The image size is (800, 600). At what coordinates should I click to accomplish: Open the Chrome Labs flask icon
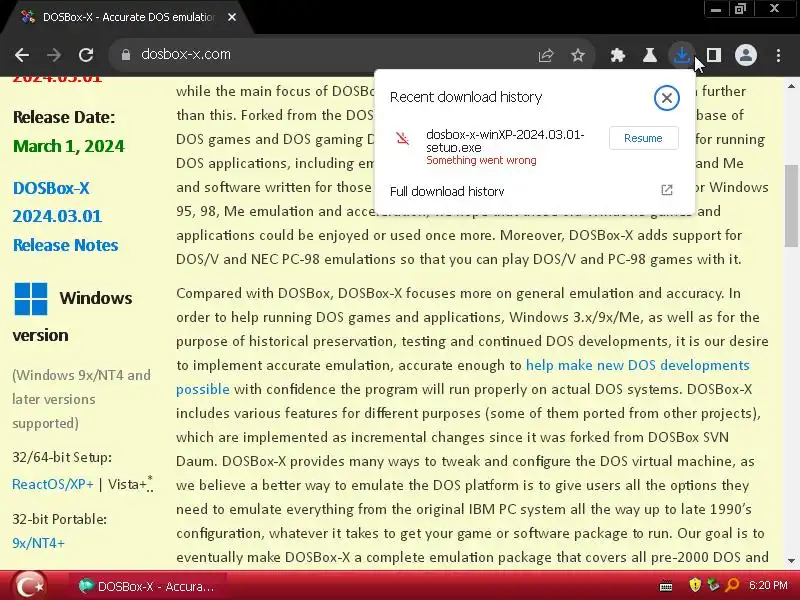tap(649, 55)
